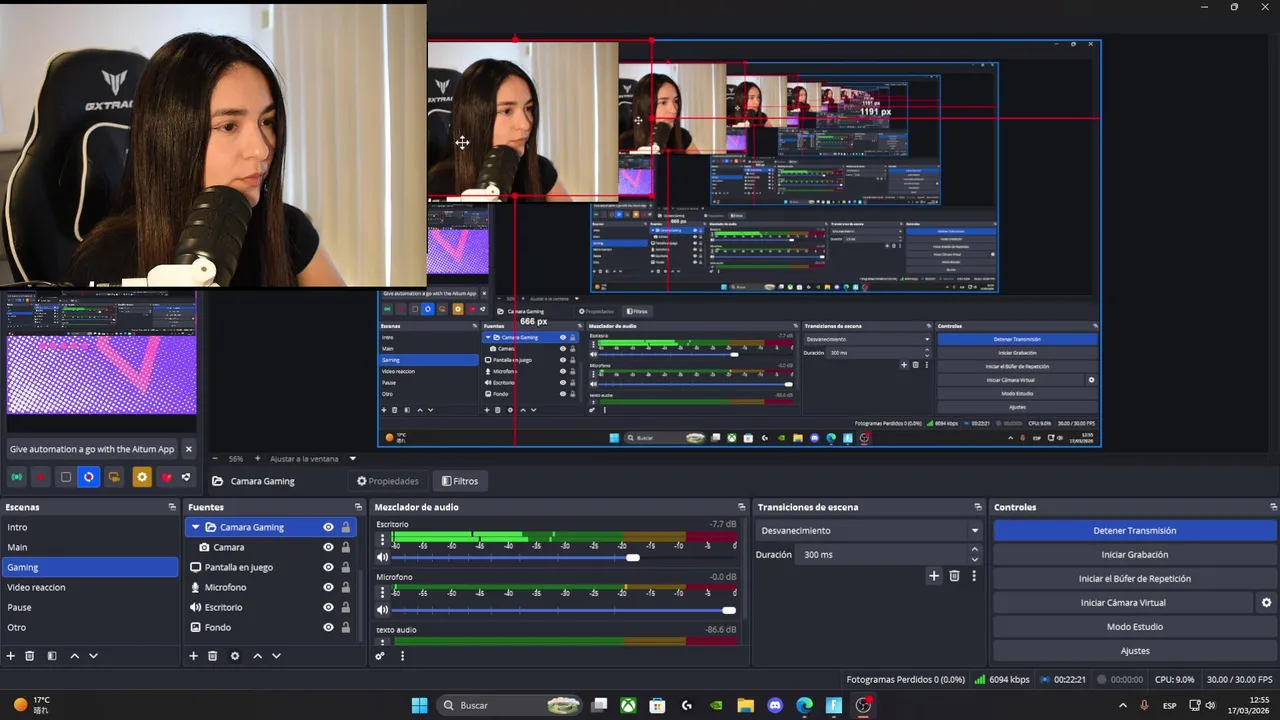Click the red heart icon in Aitum toolbar
The width and height of the screenshot is (1280, 720).
167,477
